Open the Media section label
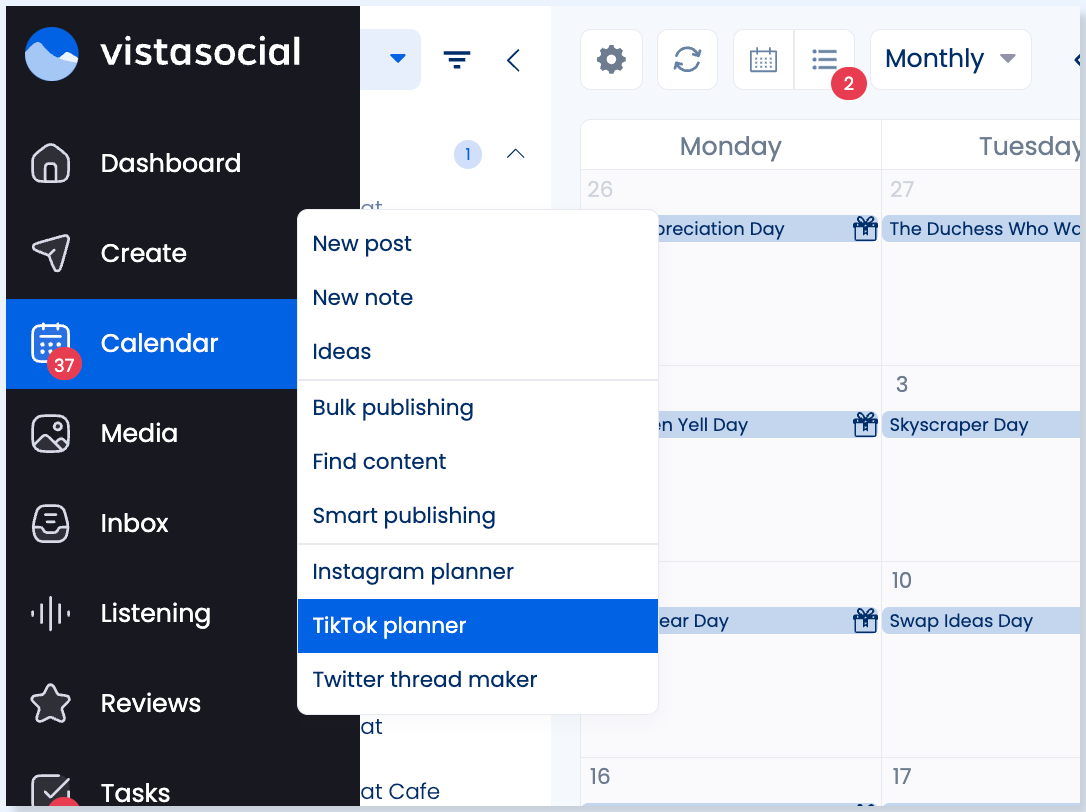Screen dimensions: 1086x812 coord(139,434)
